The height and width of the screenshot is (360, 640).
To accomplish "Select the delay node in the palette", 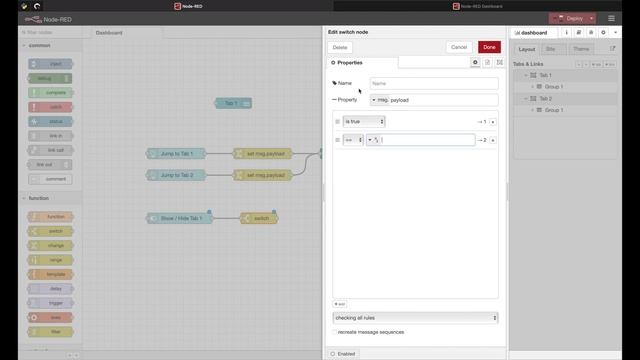I will click(50, 289).
